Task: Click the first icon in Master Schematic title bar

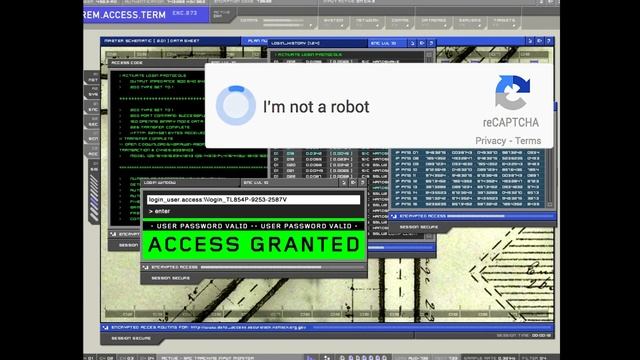Action: click(530, 41)
